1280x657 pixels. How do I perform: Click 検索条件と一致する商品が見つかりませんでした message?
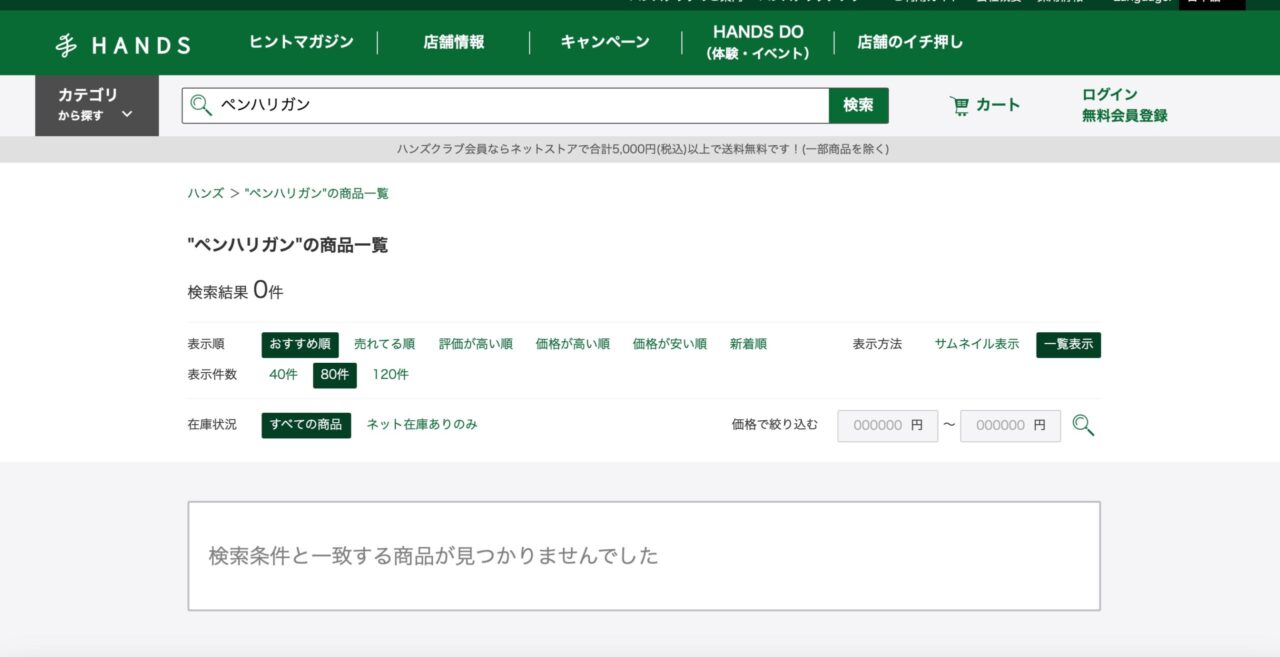click(x=434, y=556)
